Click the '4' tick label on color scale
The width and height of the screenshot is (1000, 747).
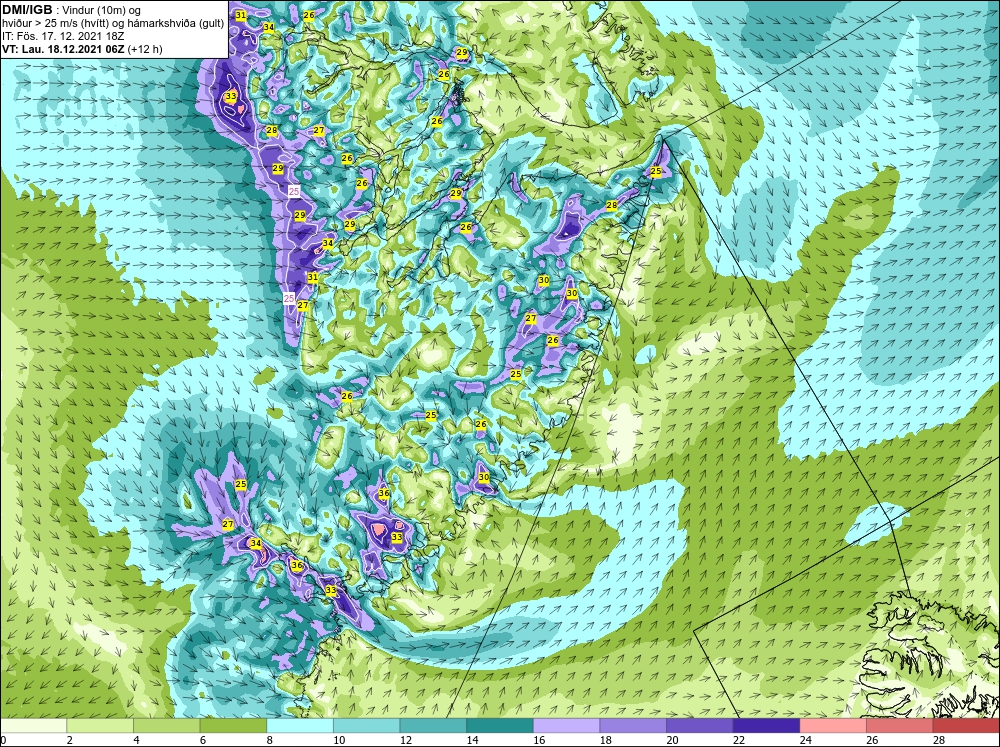136,740
